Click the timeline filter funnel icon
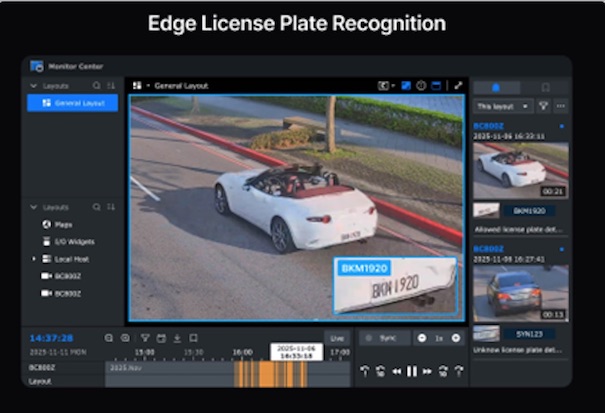The image size is (605, 413). tap(144, 338)
